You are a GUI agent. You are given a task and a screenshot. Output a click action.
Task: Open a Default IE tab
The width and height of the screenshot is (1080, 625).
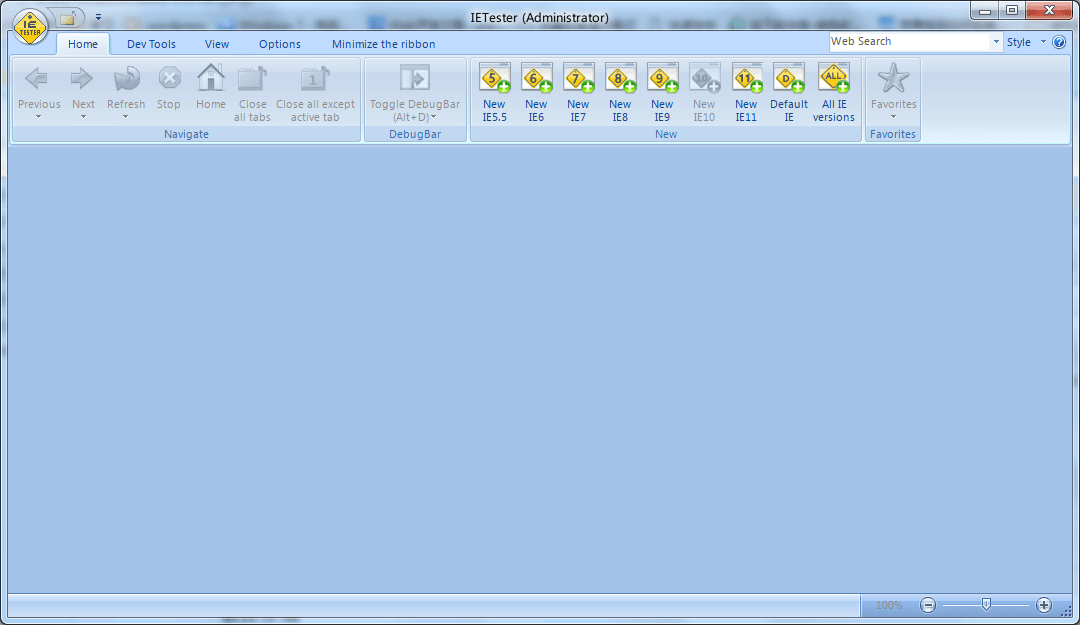[788, 91]
